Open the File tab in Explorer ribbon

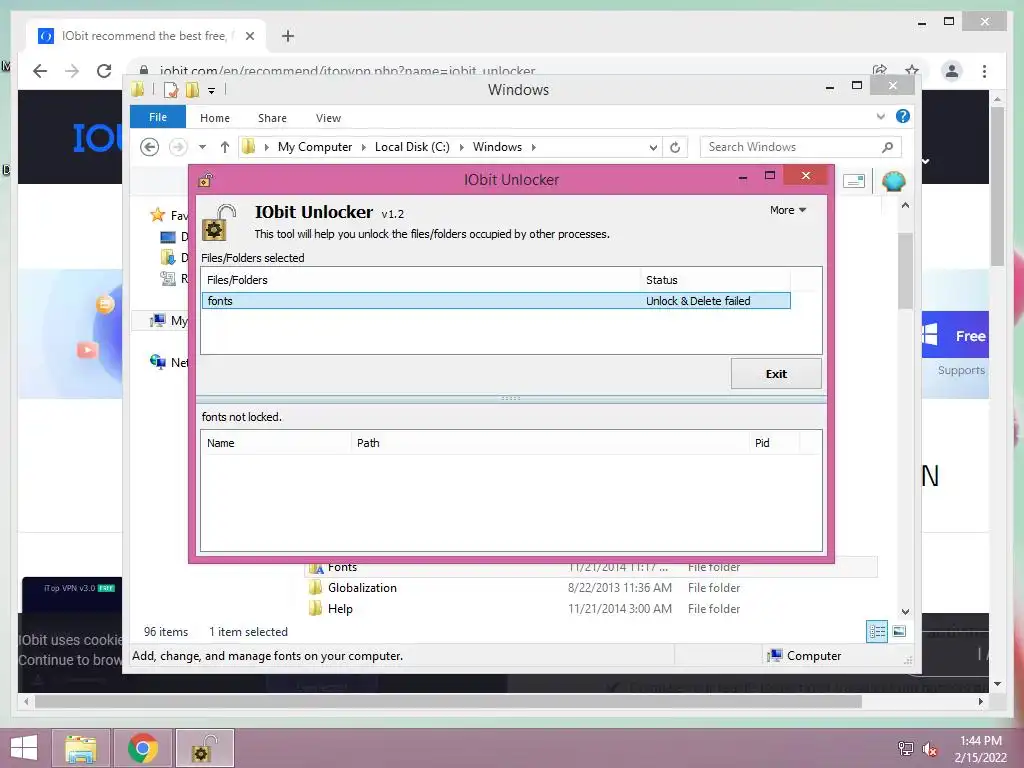(x=158, y=117)
